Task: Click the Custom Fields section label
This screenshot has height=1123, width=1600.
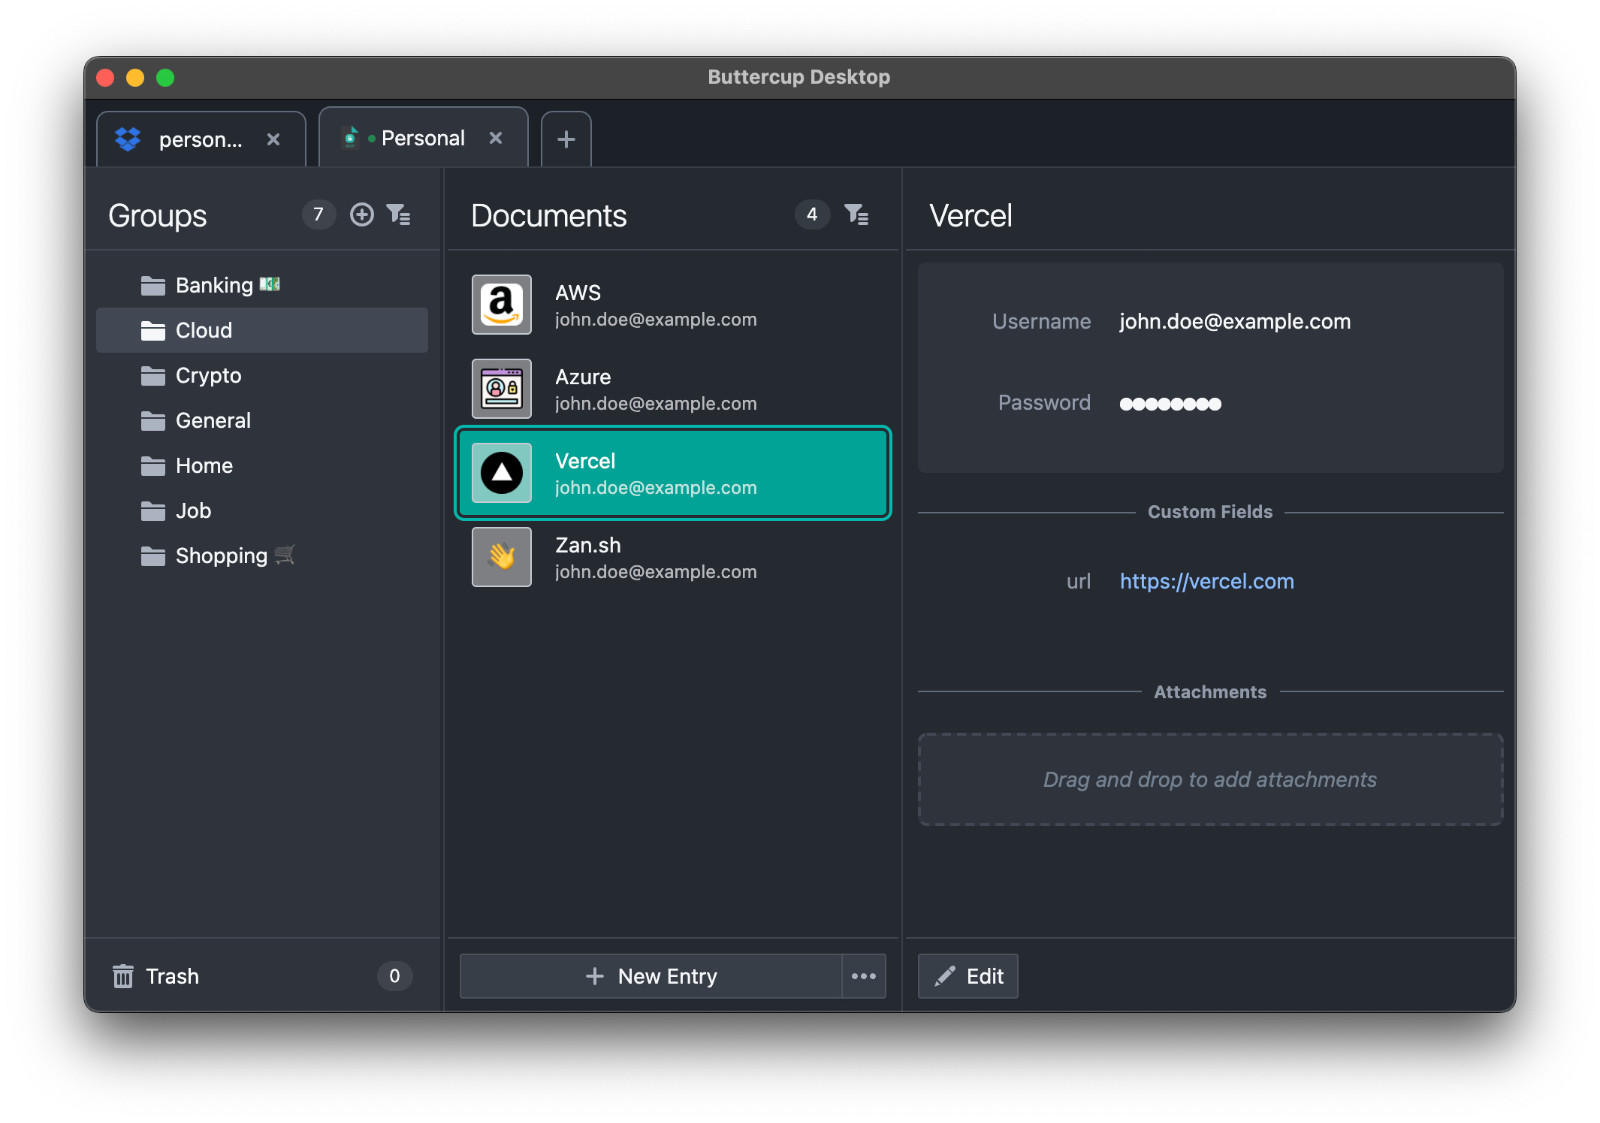Action: 1210,512
